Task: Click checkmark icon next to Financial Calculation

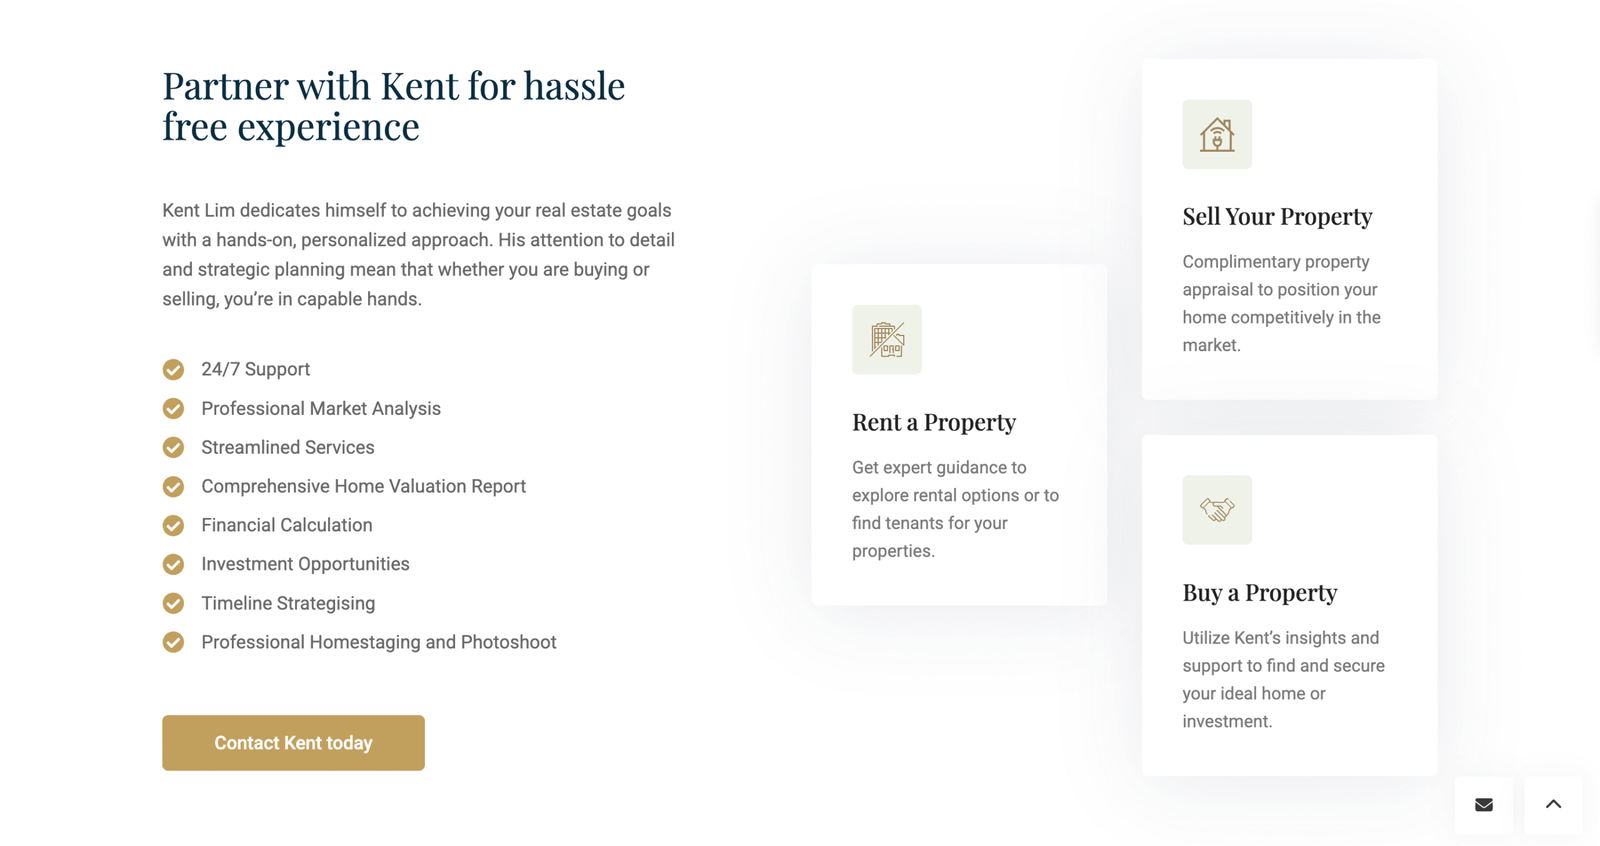Action: click(x=173, y=526)
